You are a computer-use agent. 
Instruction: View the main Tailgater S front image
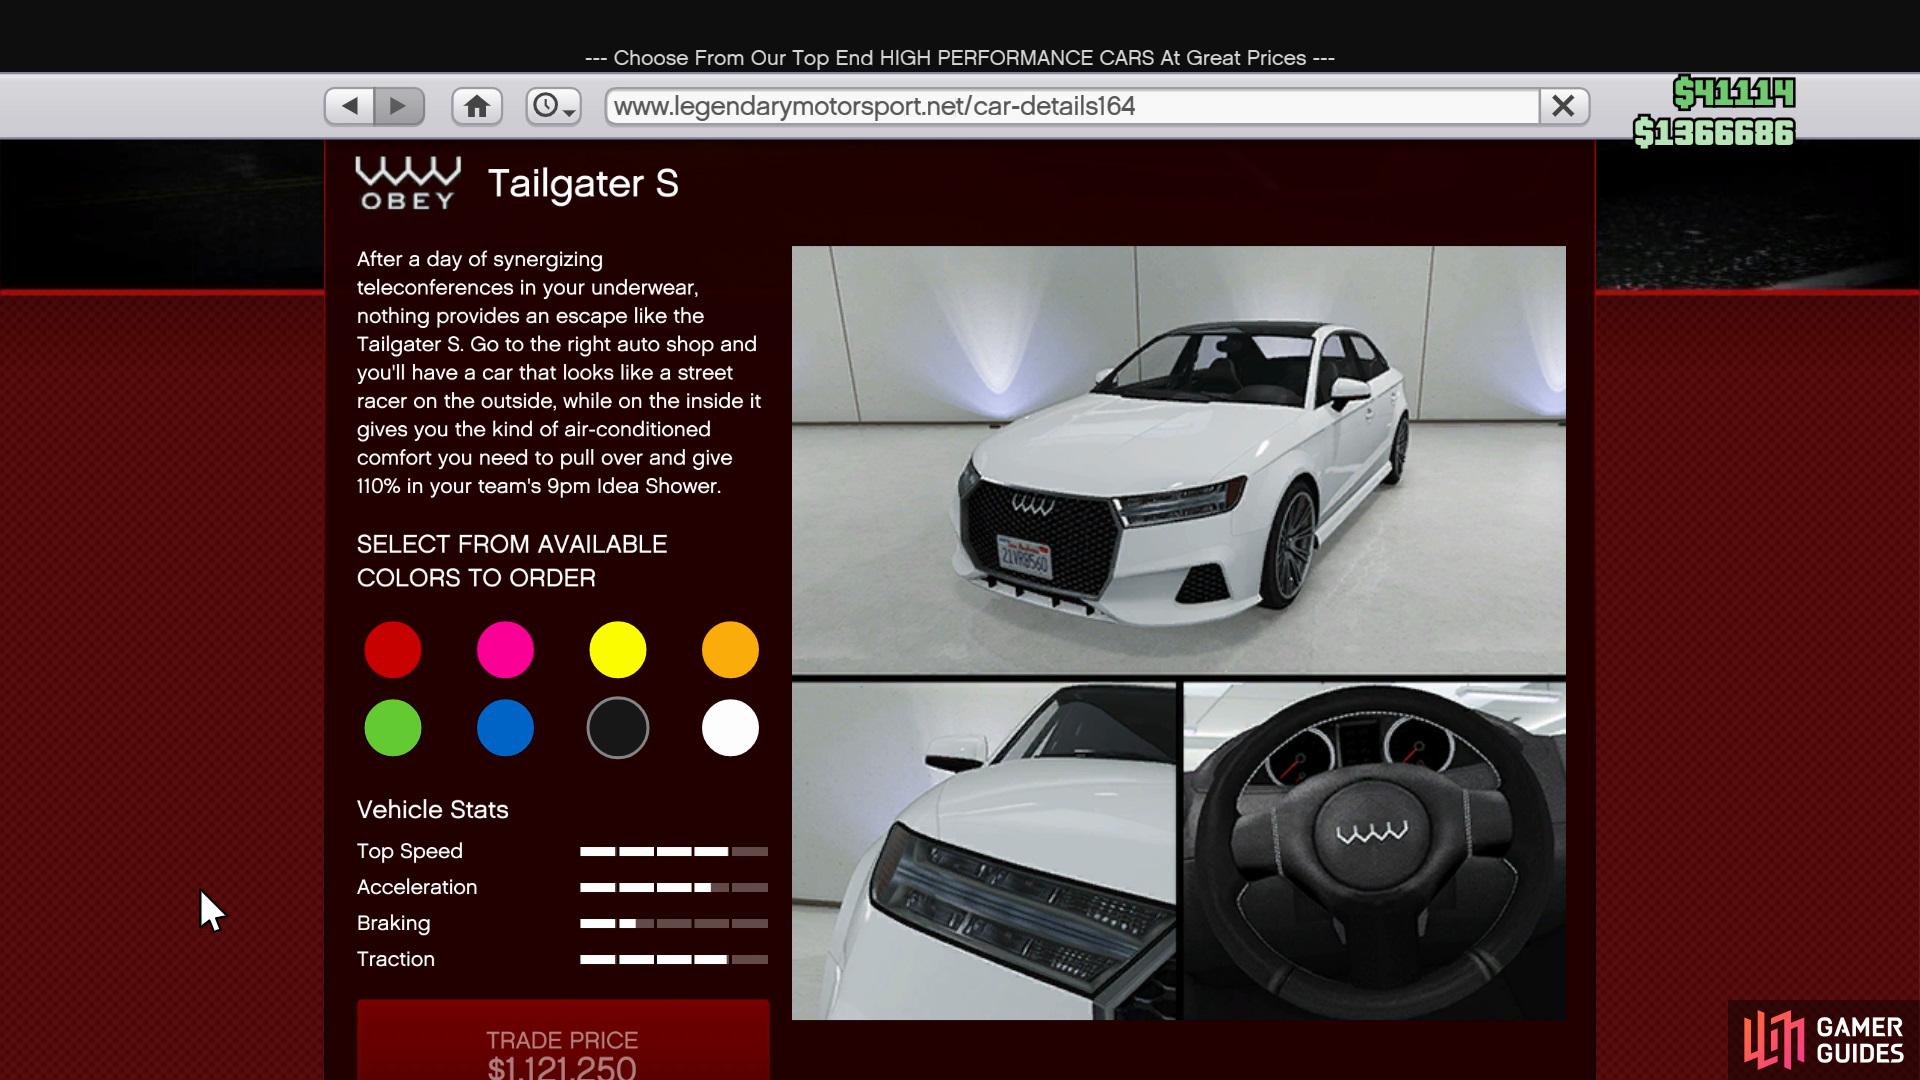coord(1179,460)
